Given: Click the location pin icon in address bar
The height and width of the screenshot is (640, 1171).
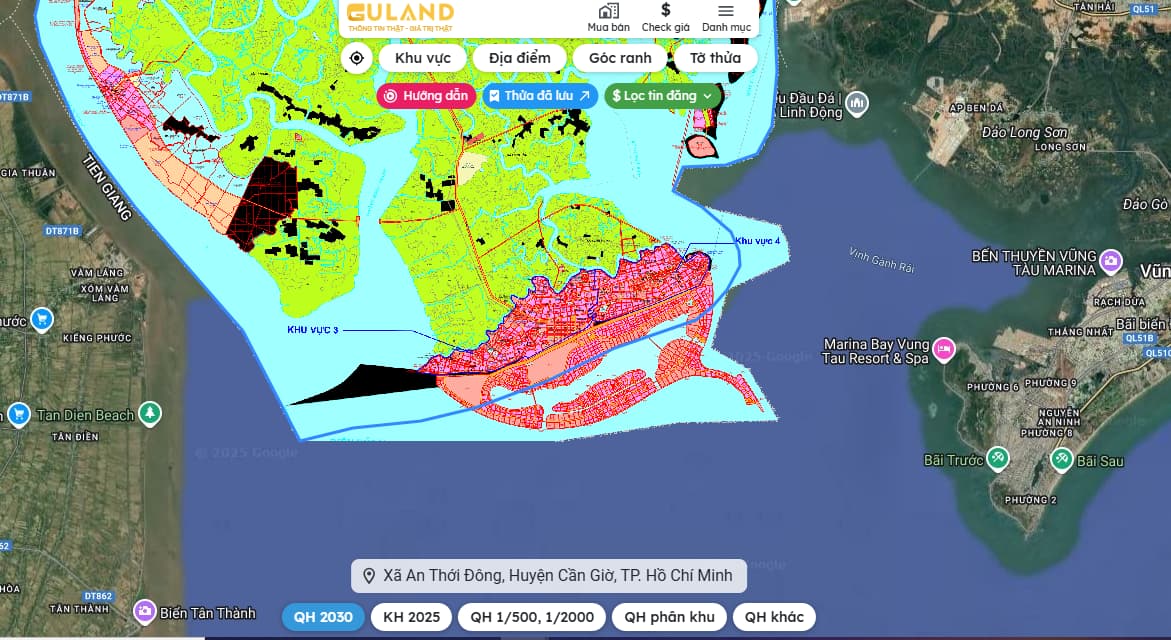Looking at the screenshot, I should [x=369, y=576].
